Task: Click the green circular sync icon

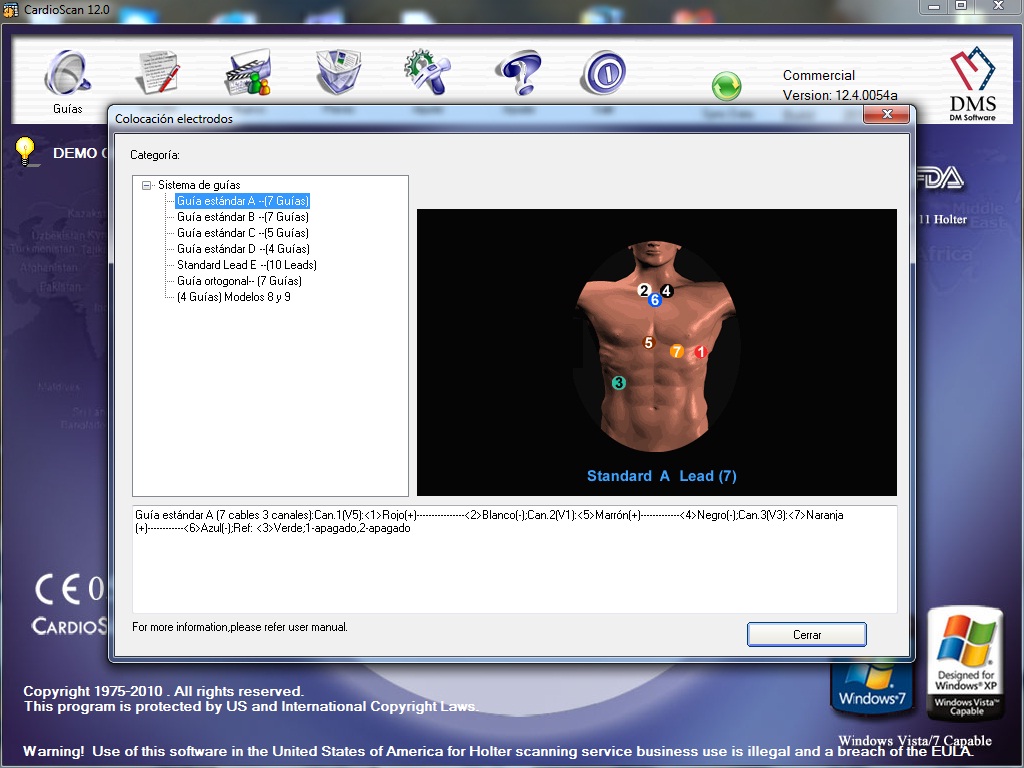Action: [726, 86]
